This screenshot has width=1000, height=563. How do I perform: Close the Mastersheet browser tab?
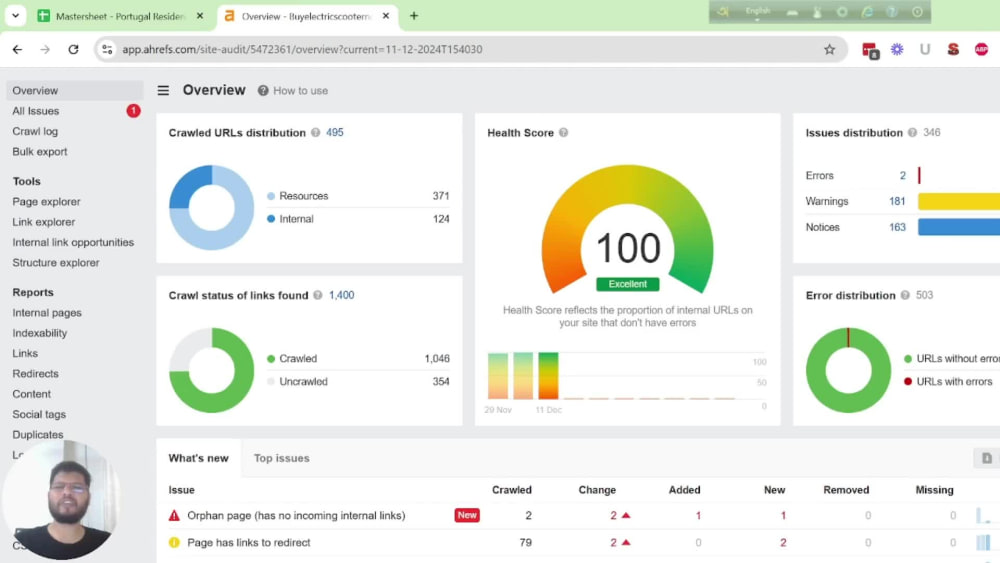tap(200, 16)
